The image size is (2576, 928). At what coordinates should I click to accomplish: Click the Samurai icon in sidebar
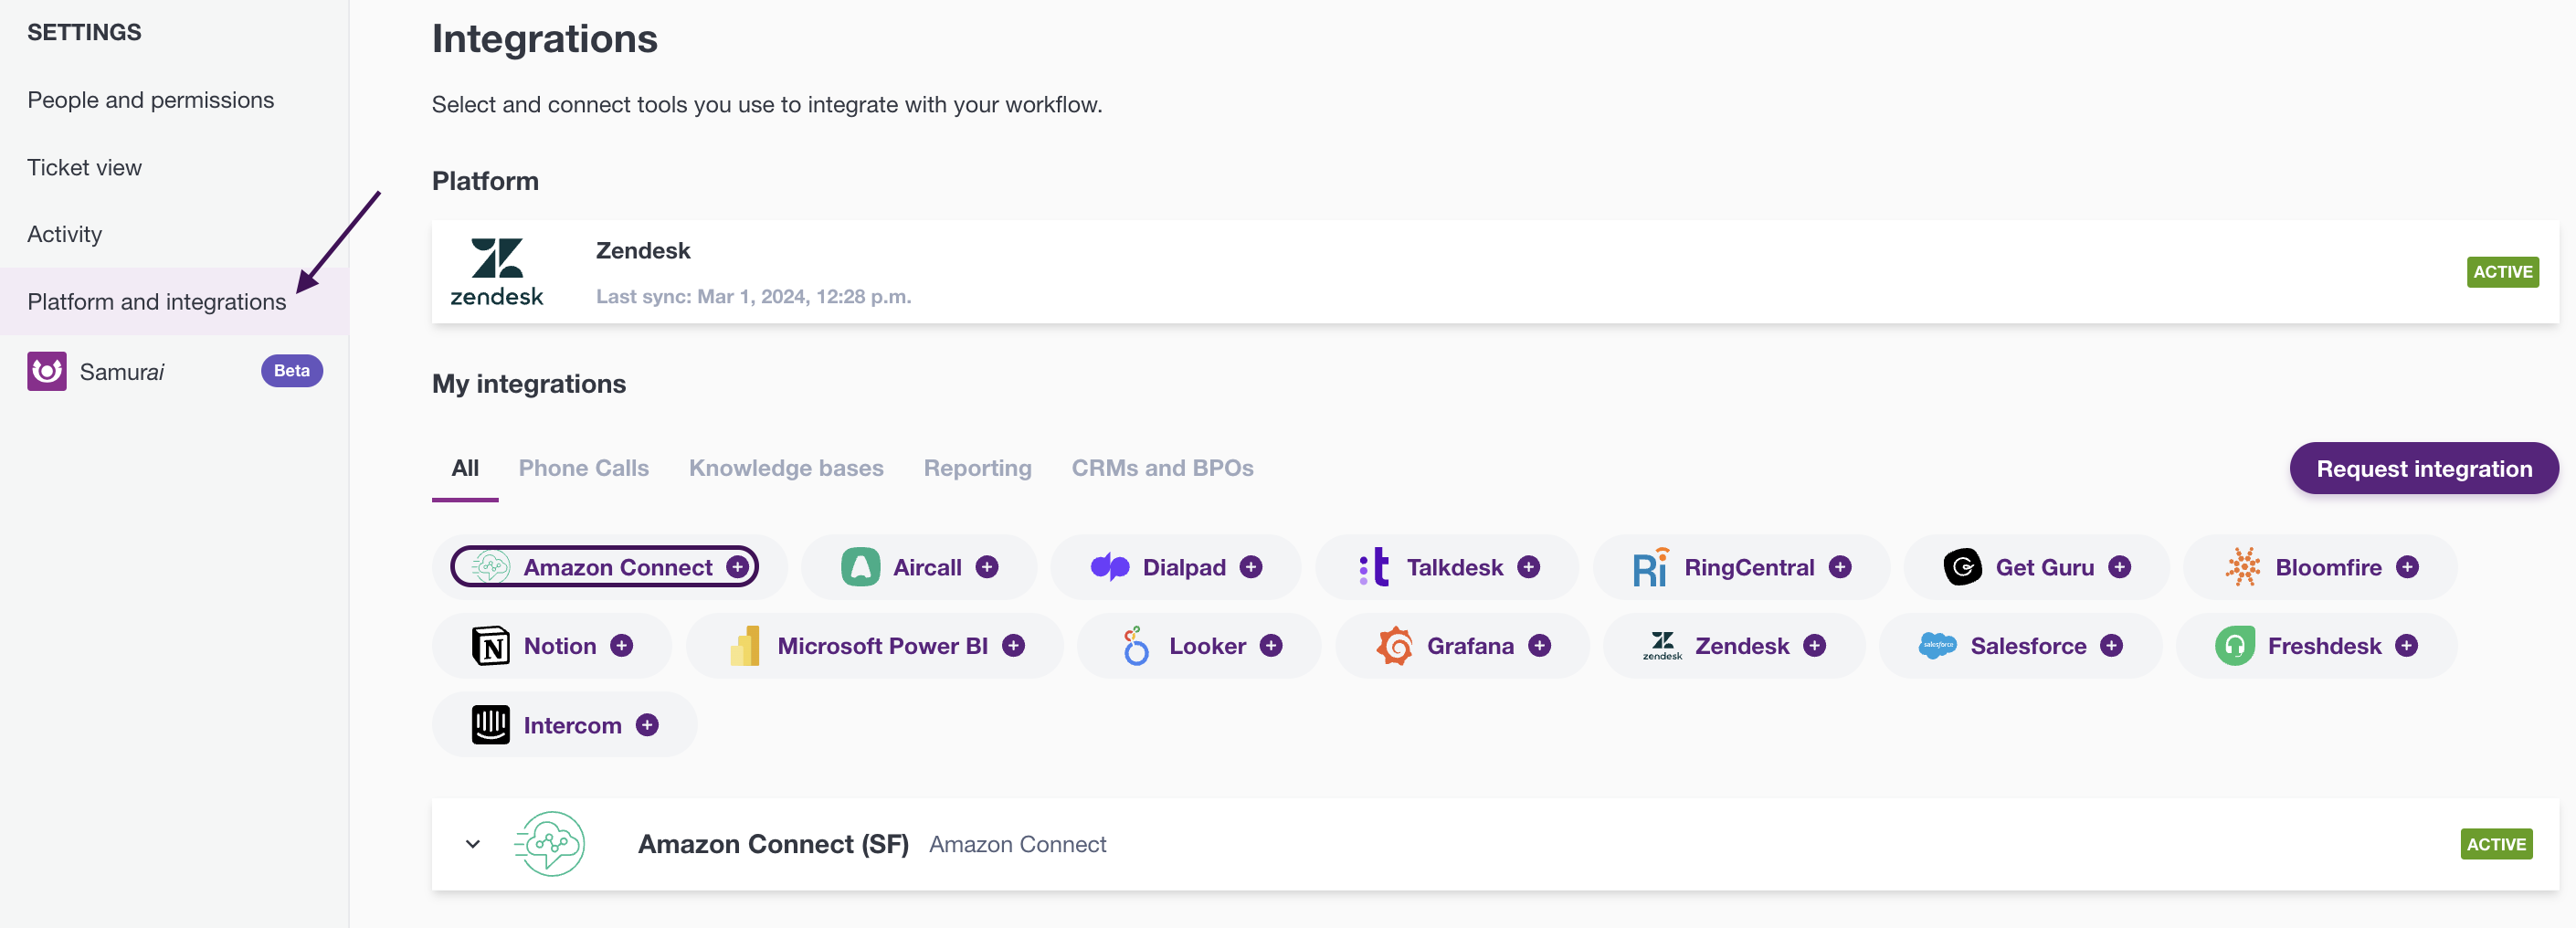(x=47, y=371)
